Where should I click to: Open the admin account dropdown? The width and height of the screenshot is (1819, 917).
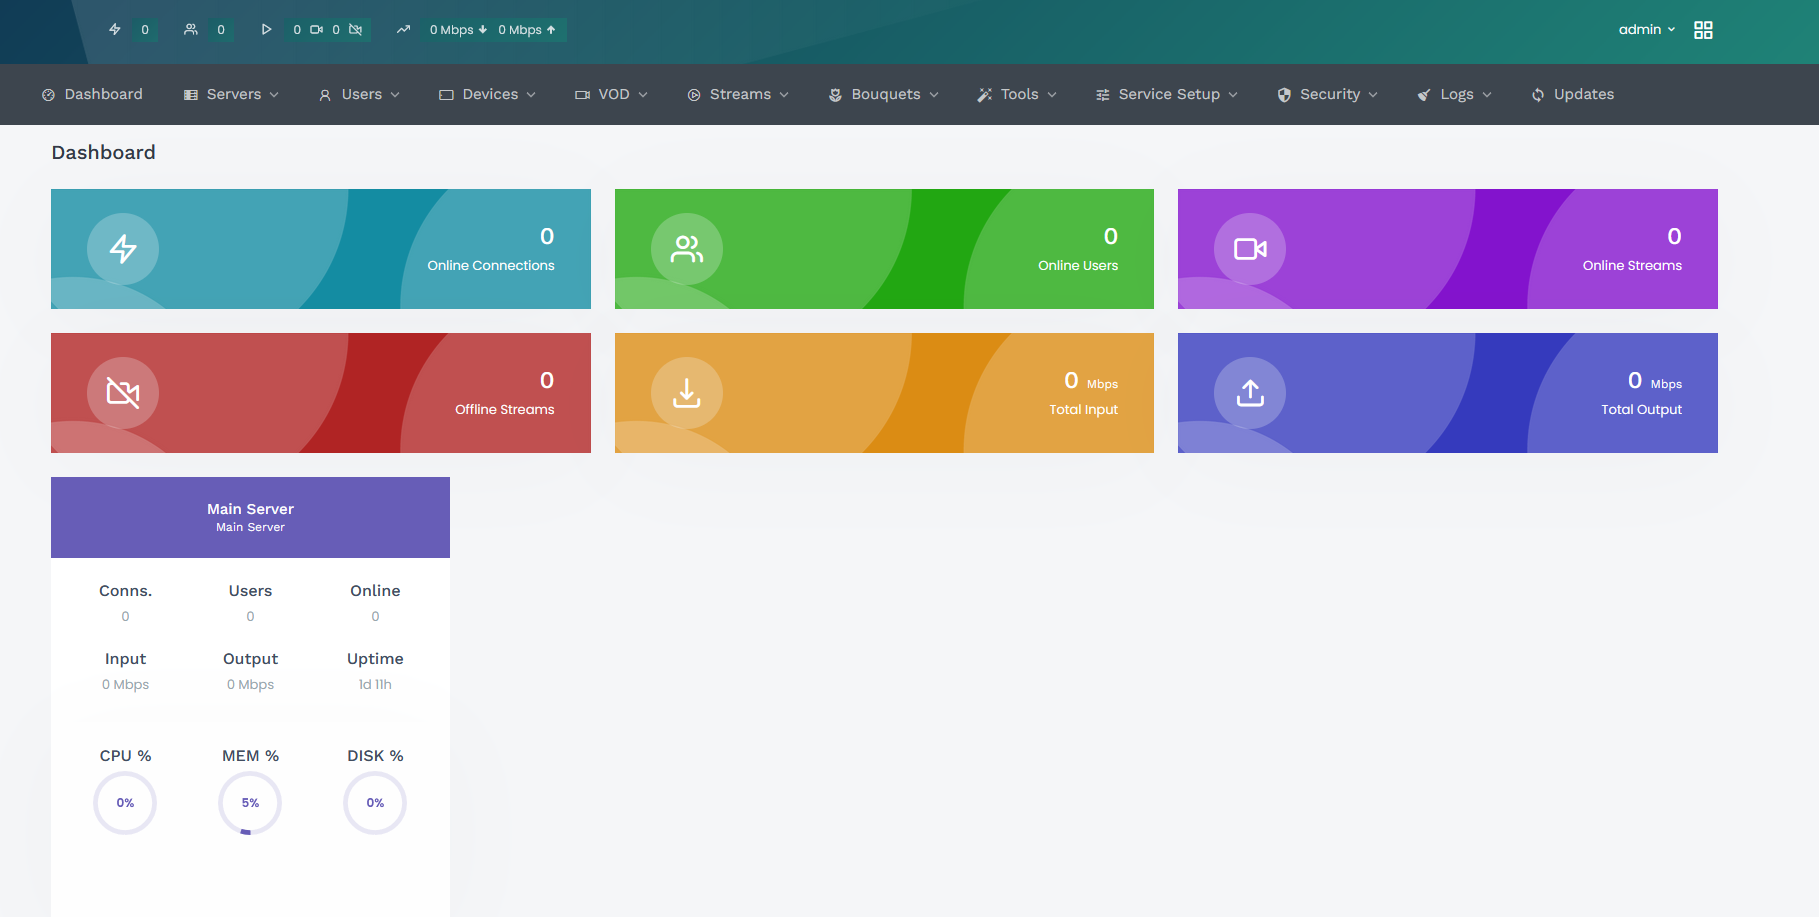click(x=1646, y=30)
